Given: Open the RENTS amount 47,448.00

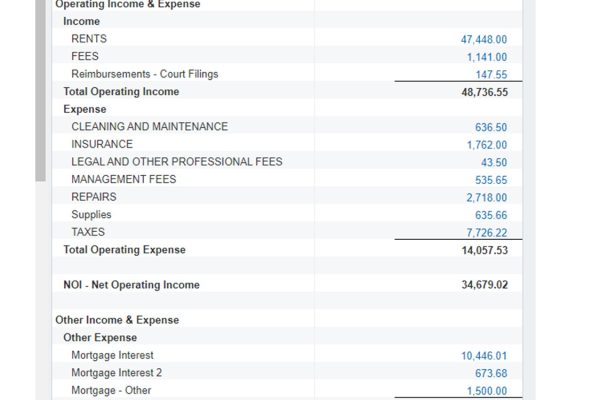Looking at the screenshot, I should point(484,39).
